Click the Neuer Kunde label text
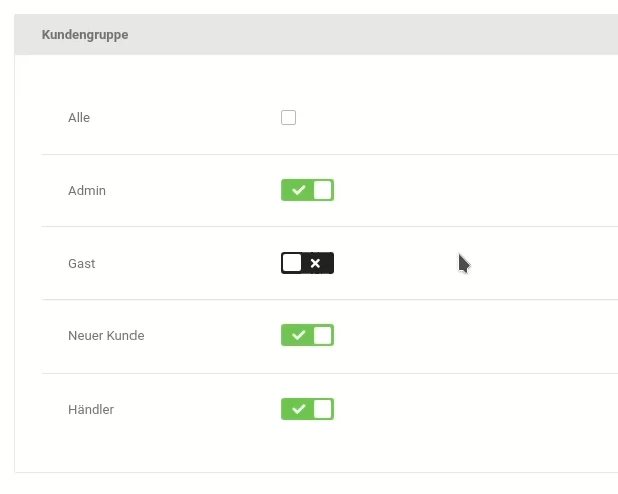 point(106,336)
